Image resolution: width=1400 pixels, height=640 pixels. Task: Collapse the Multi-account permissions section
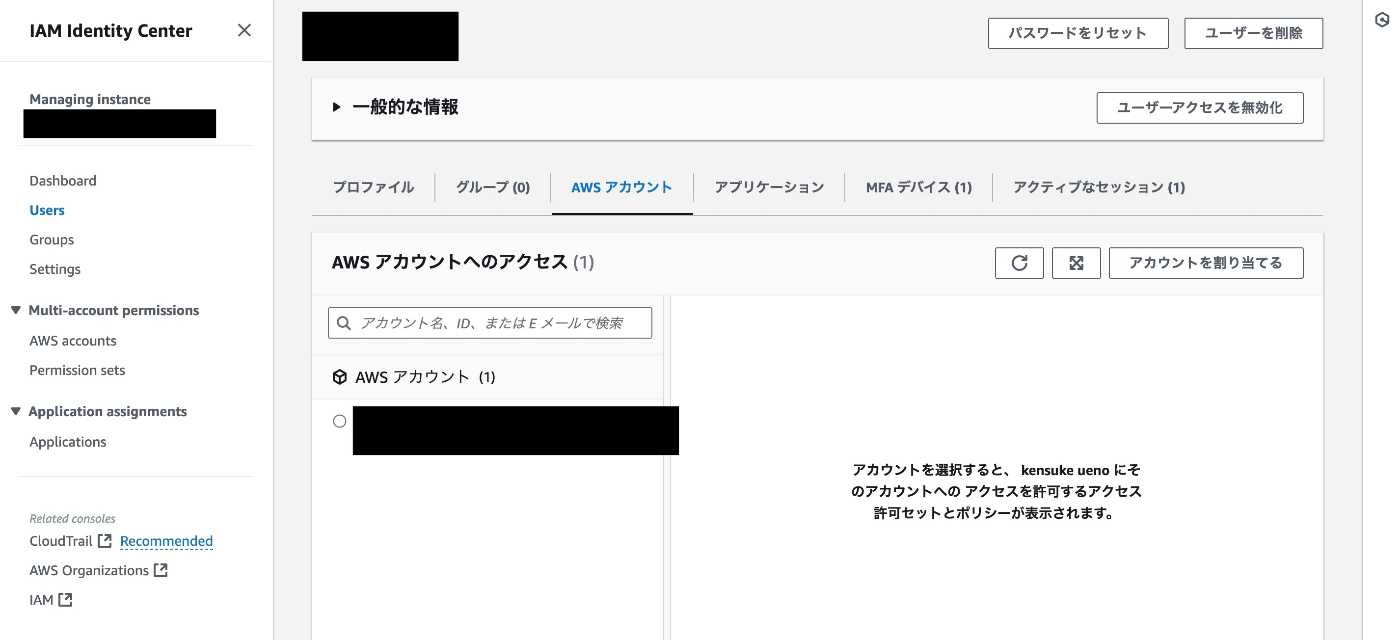tap(16, 310)
